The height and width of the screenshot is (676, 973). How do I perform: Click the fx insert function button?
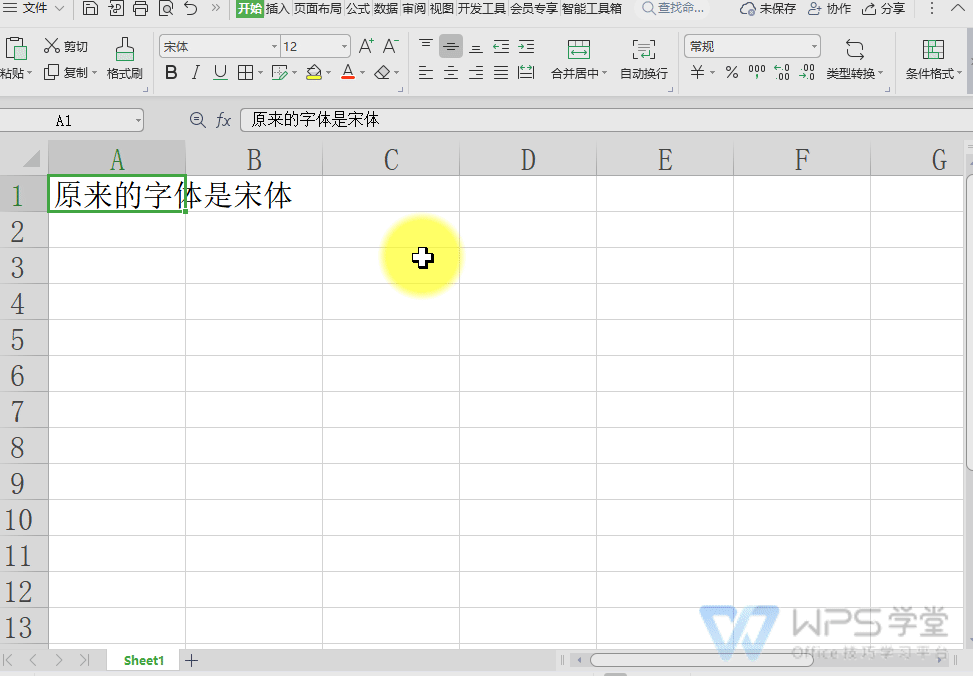(x=223, y=120)
